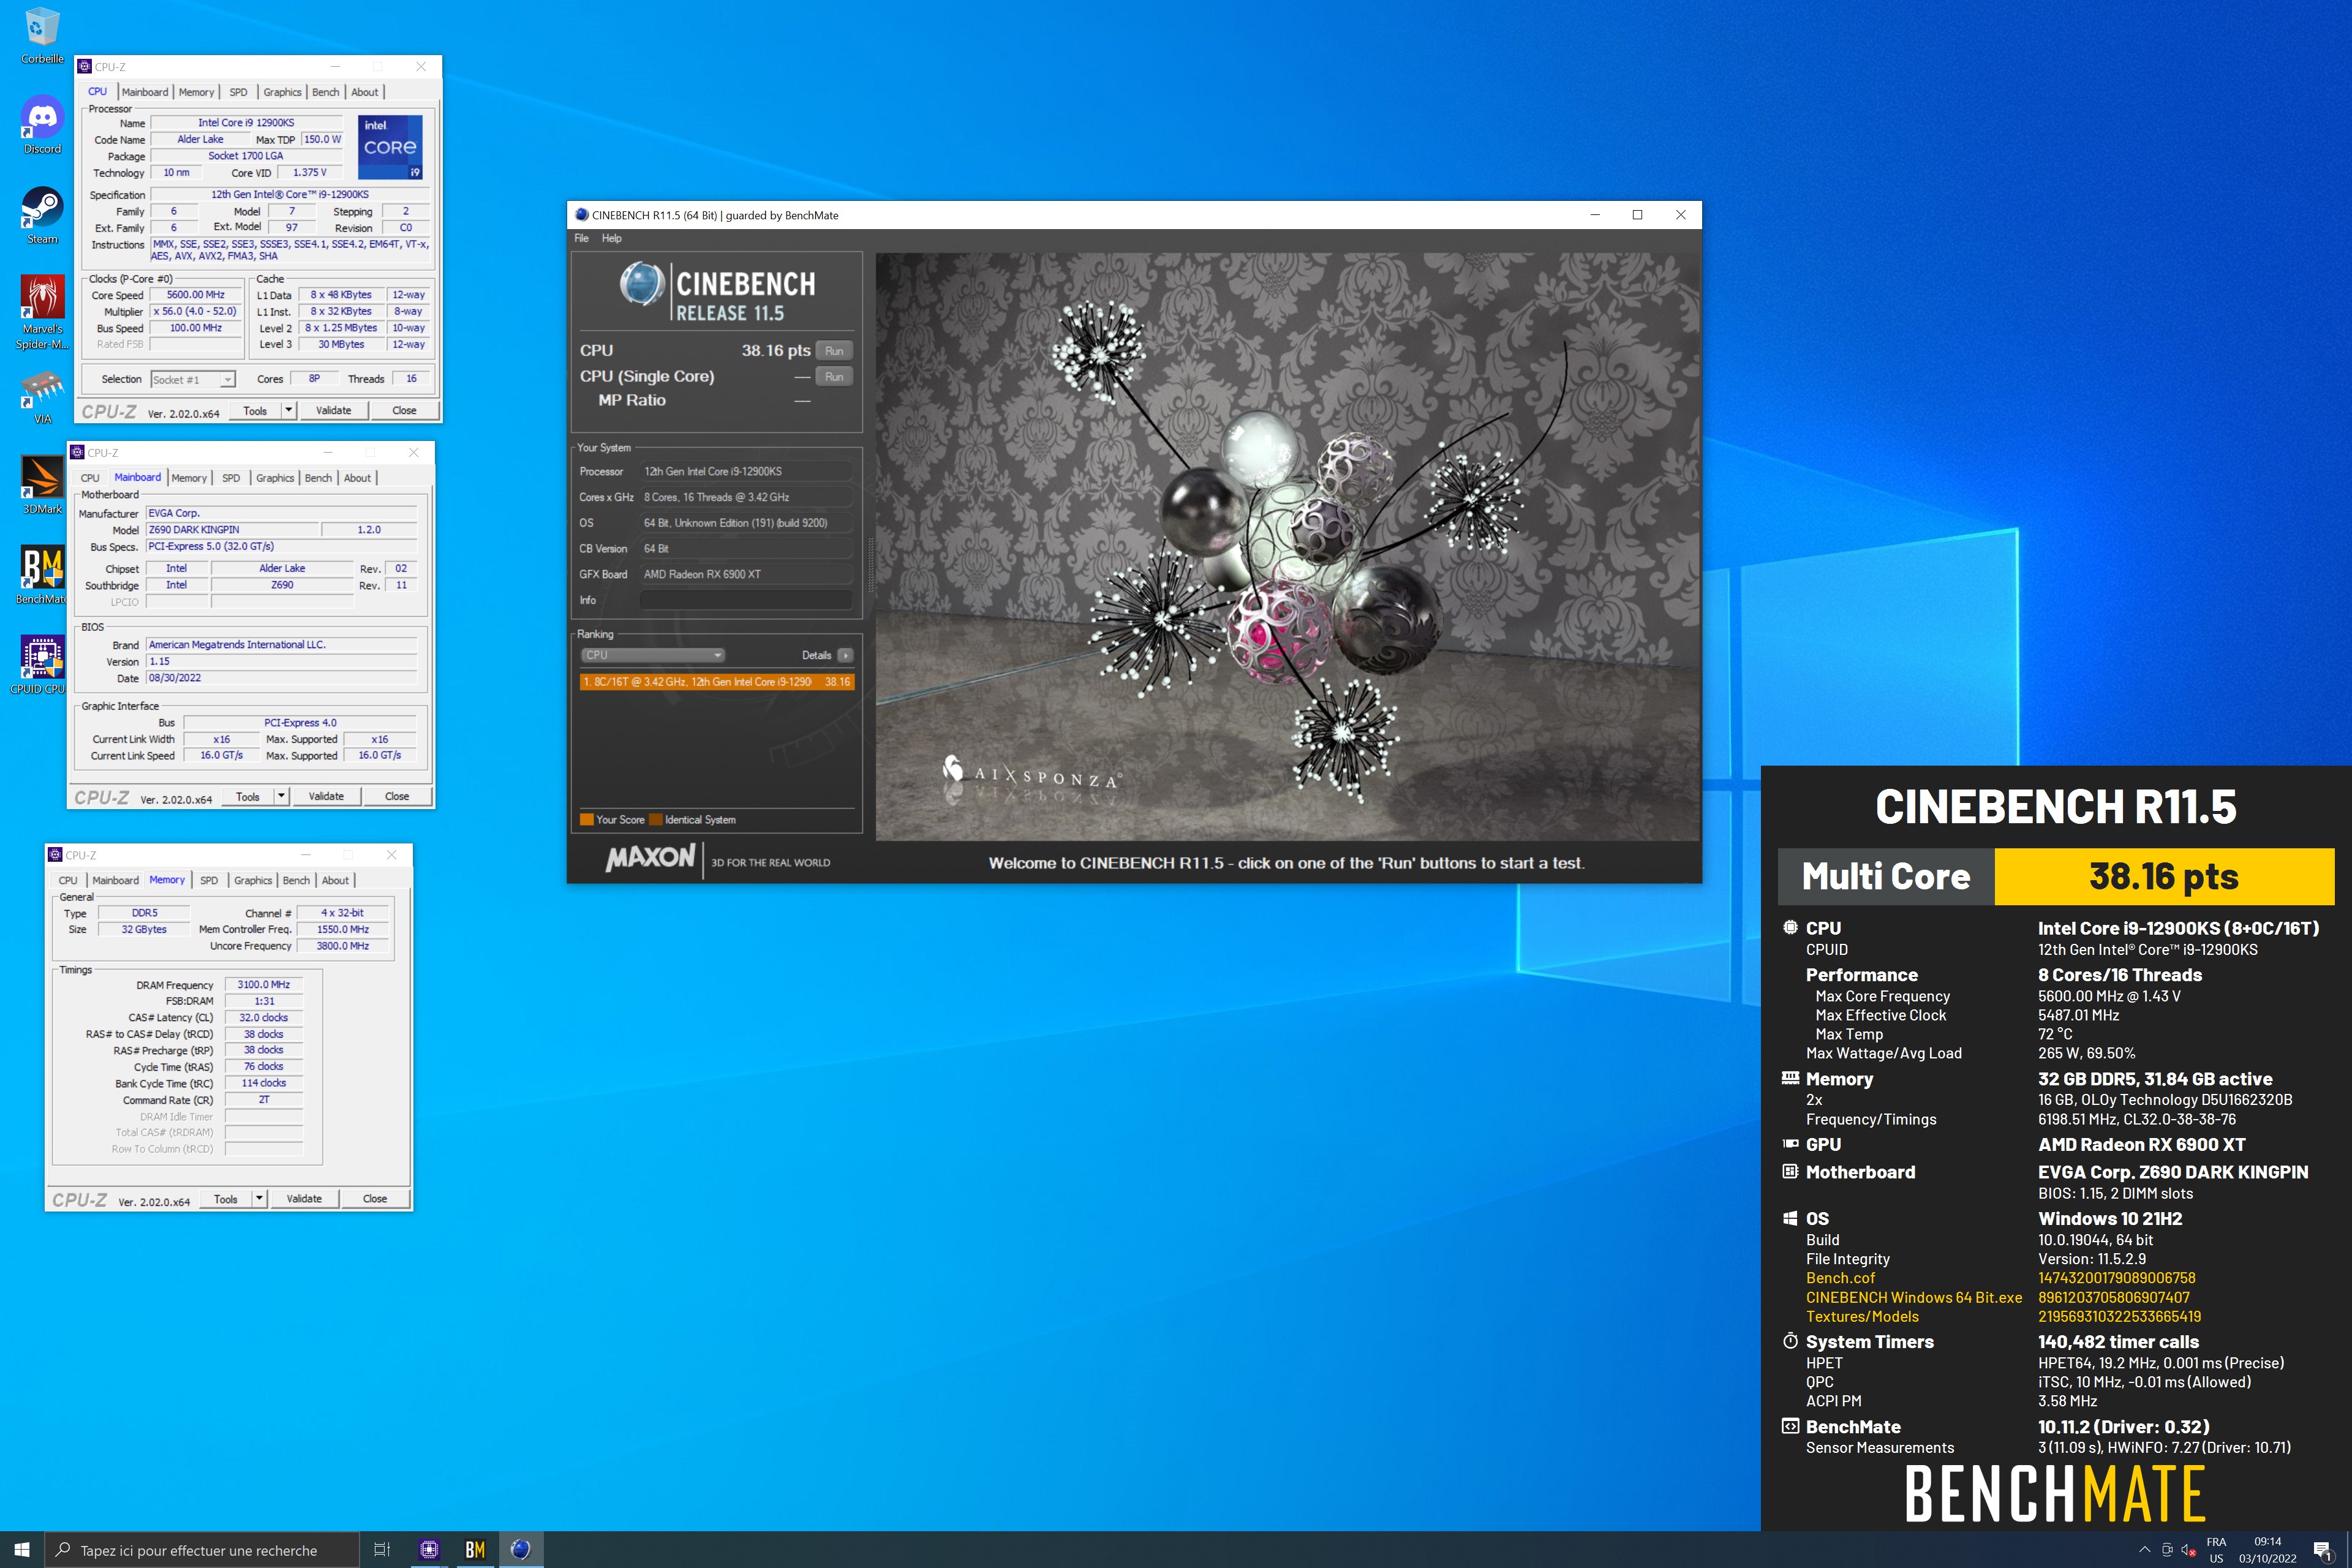Open the CPU ranking dropdown

tap(653, 655)
